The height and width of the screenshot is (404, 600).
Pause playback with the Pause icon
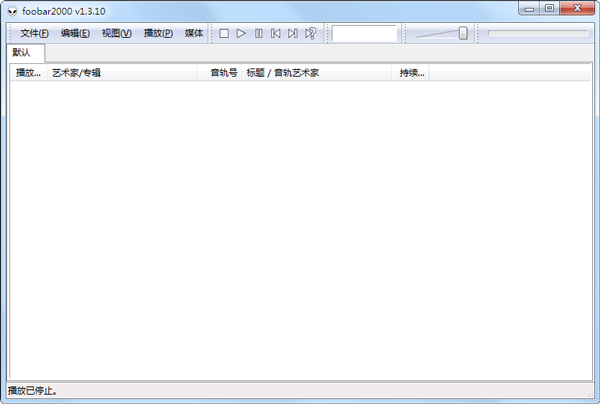point(259,34)
